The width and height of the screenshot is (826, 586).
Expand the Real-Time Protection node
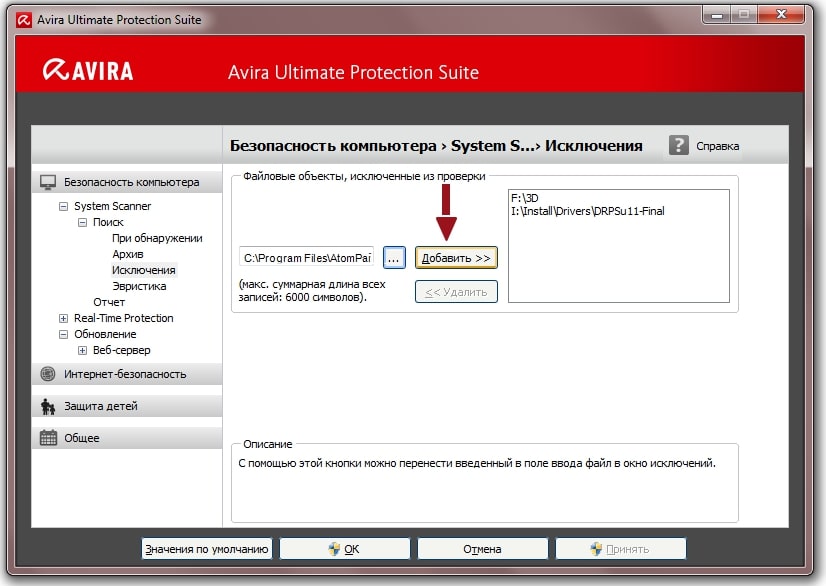pos(63,318)
